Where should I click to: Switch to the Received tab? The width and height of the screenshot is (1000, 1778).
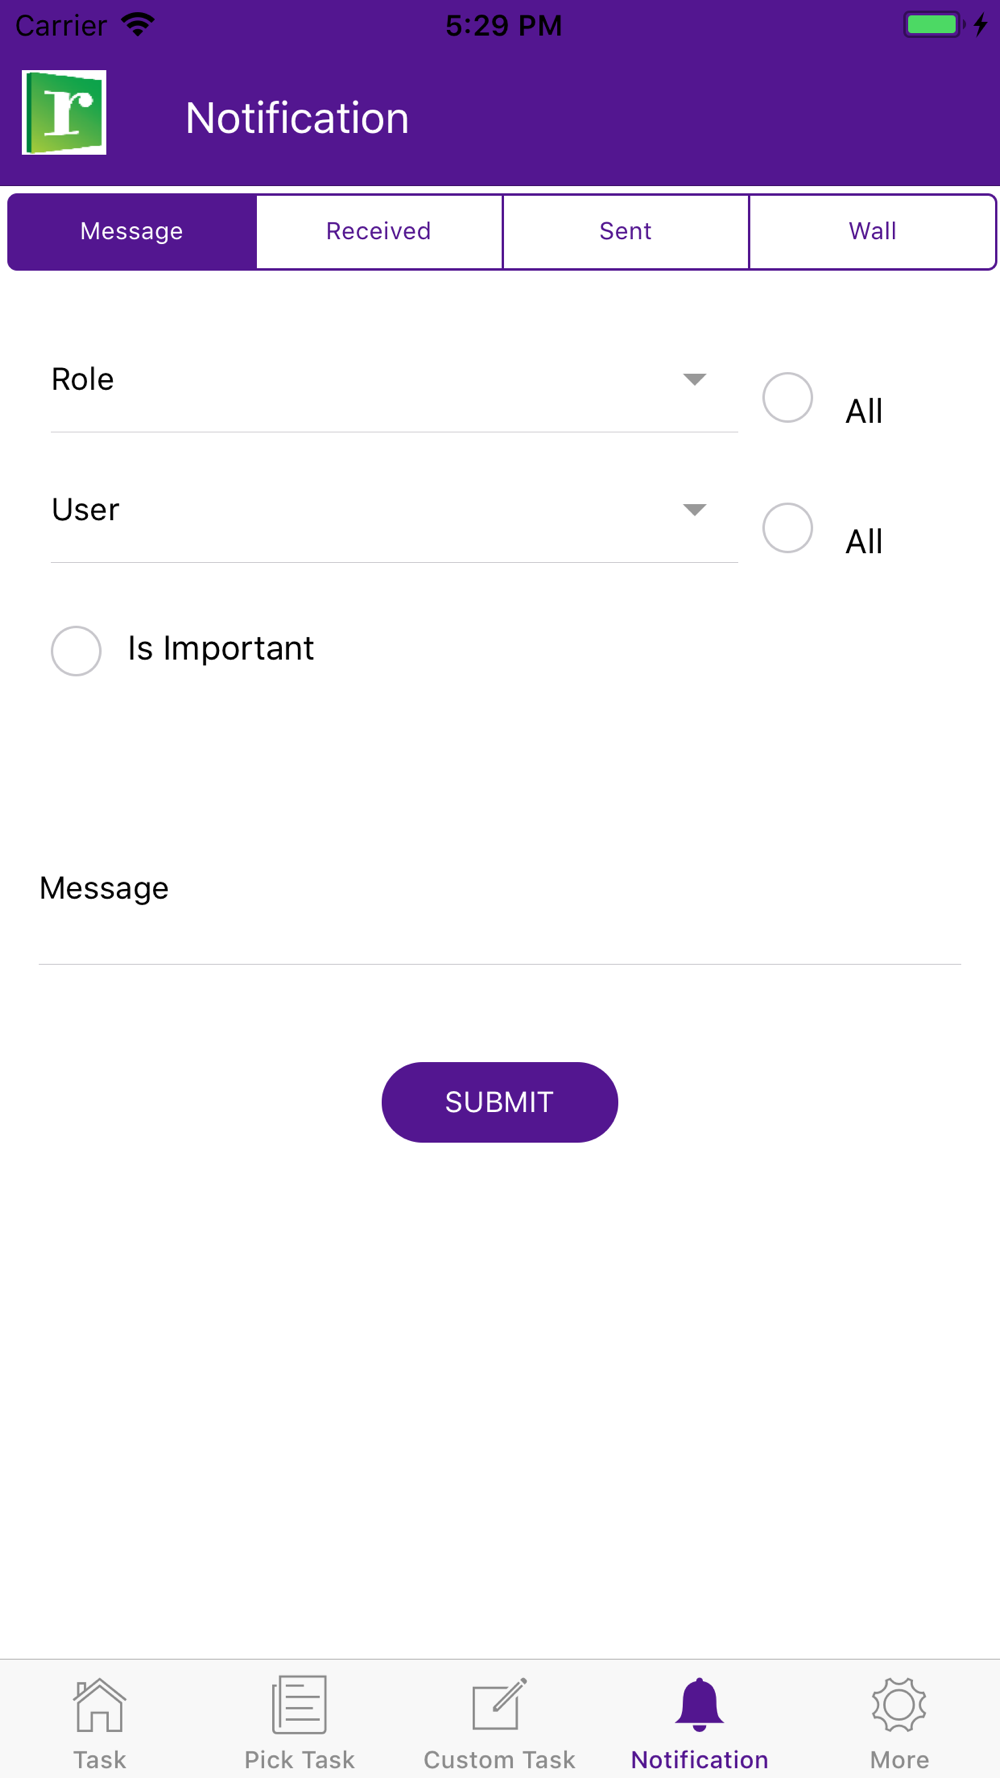pos(379,232)
